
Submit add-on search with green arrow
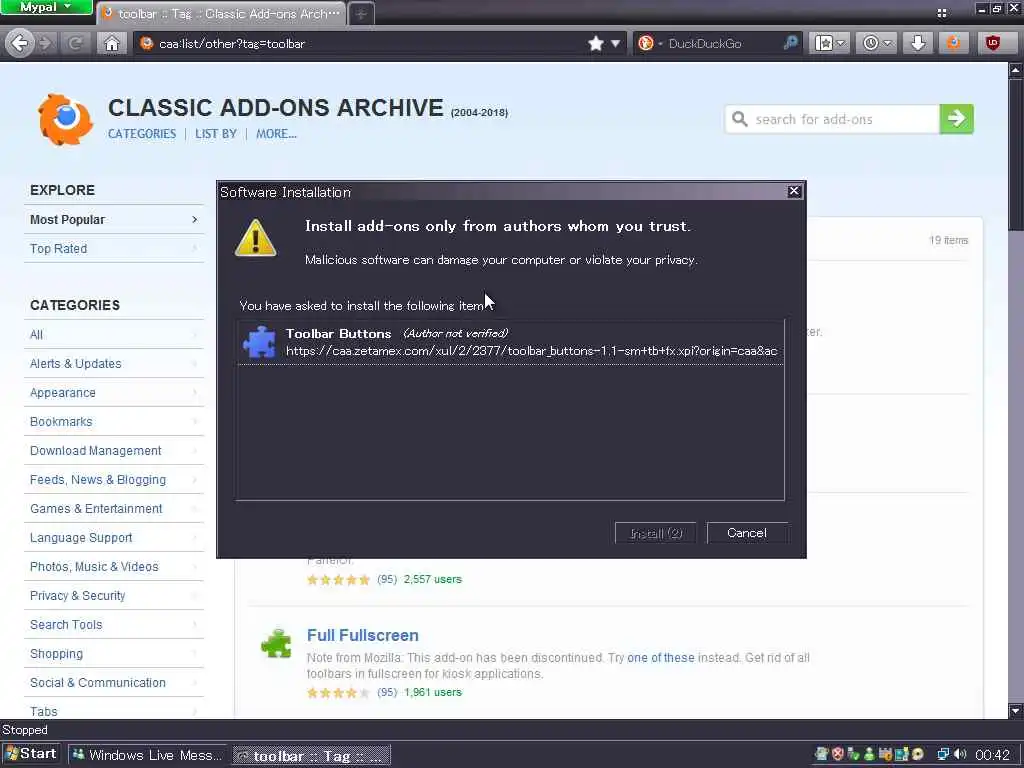pyautogui.click(x=956, y=119)
